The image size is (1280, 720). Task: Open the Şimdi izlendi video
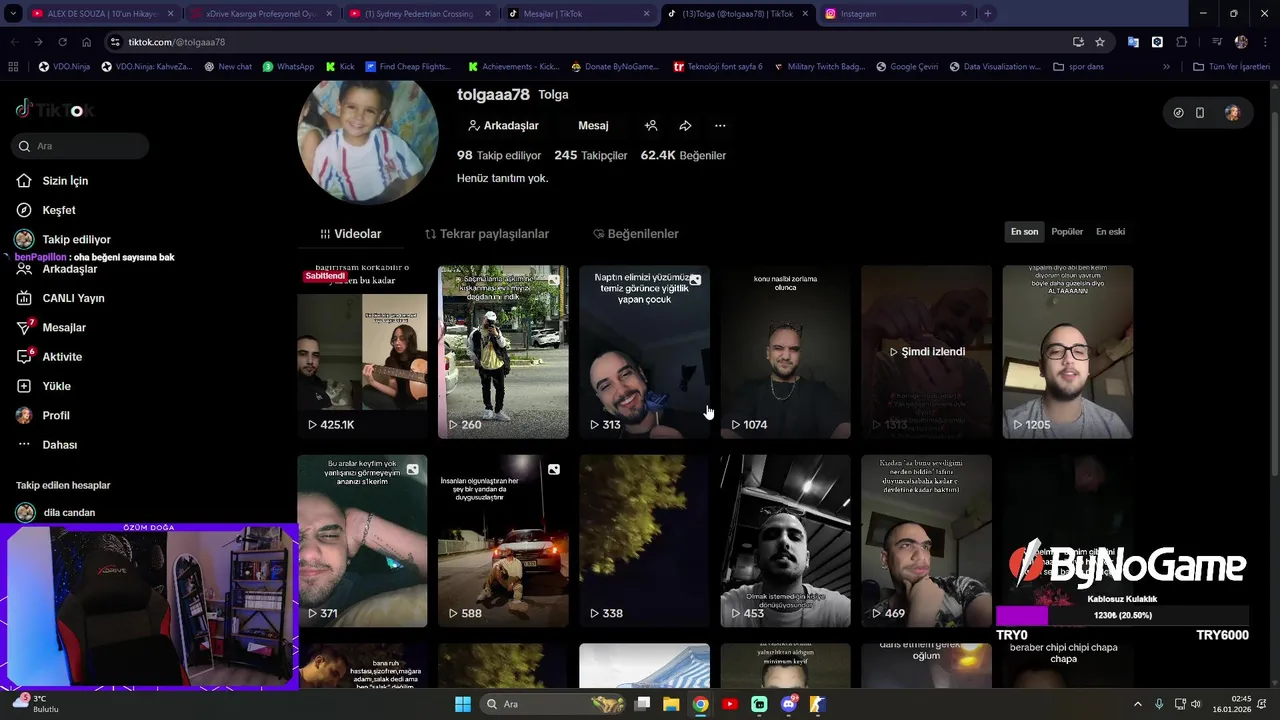click(x=926, y=352)
